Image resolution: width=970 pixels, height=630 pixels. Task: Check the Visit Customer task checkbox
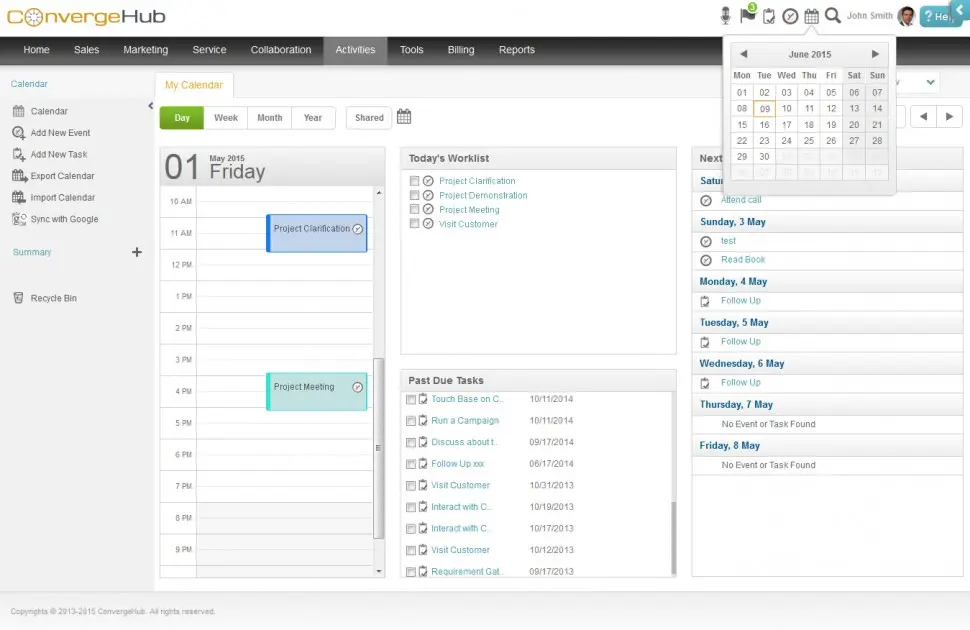[416, 223]
